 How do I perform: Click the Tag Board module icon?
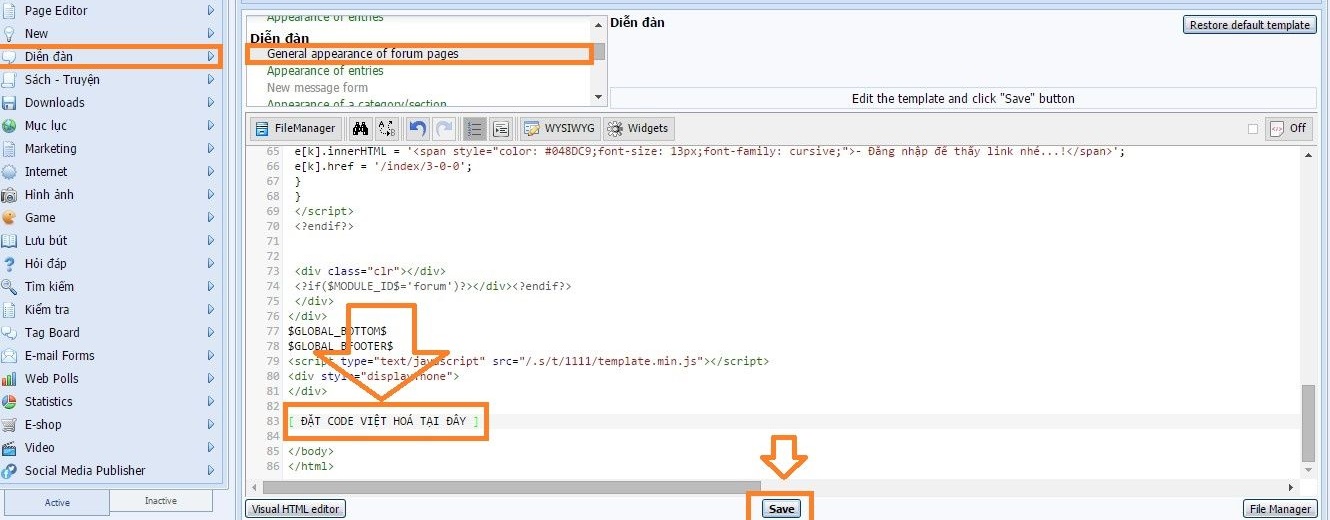pyautogui.click(x=9, y=332)
